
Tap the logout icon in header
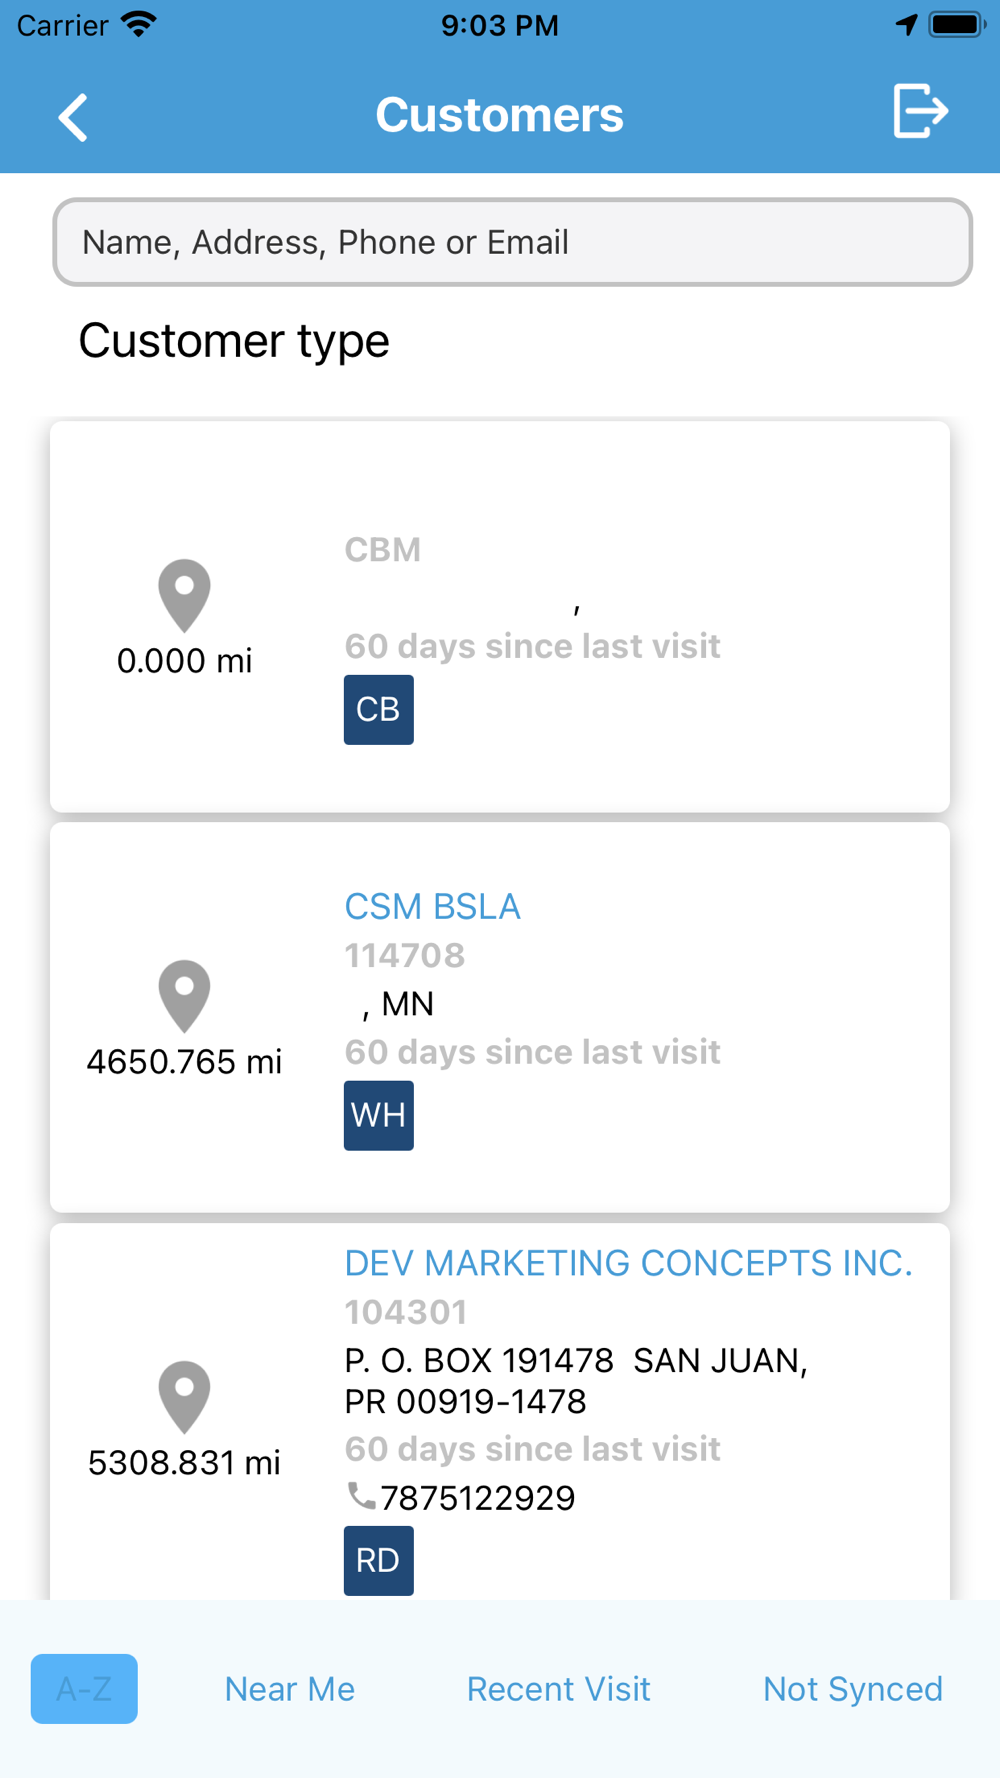[x=920, y=111]
